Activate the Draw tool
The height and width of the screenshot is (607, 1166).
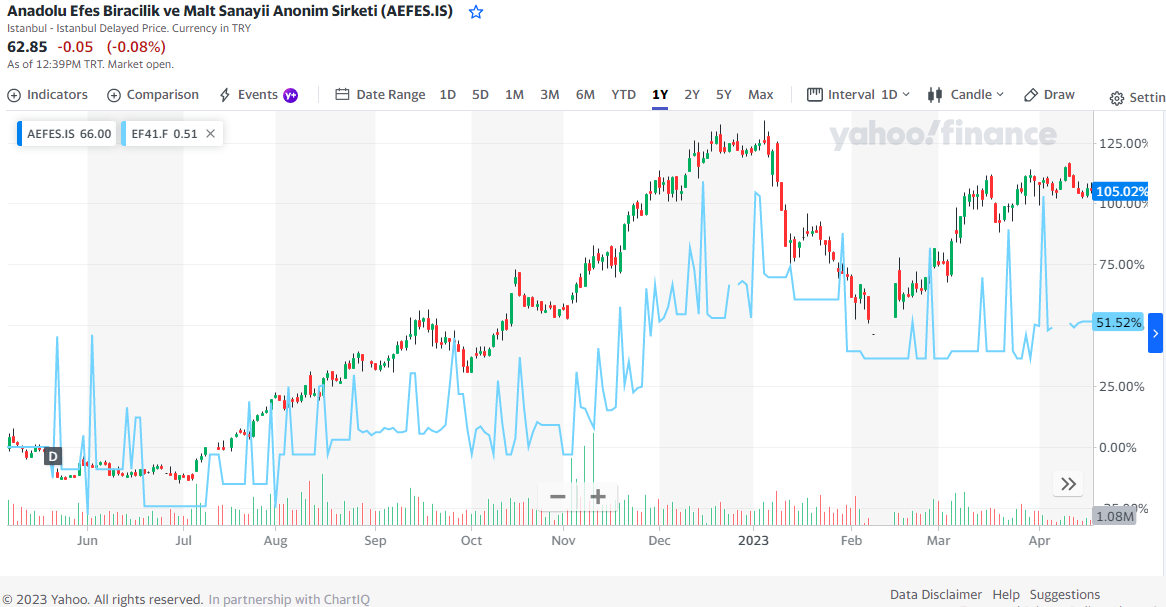click(1049, 94)
